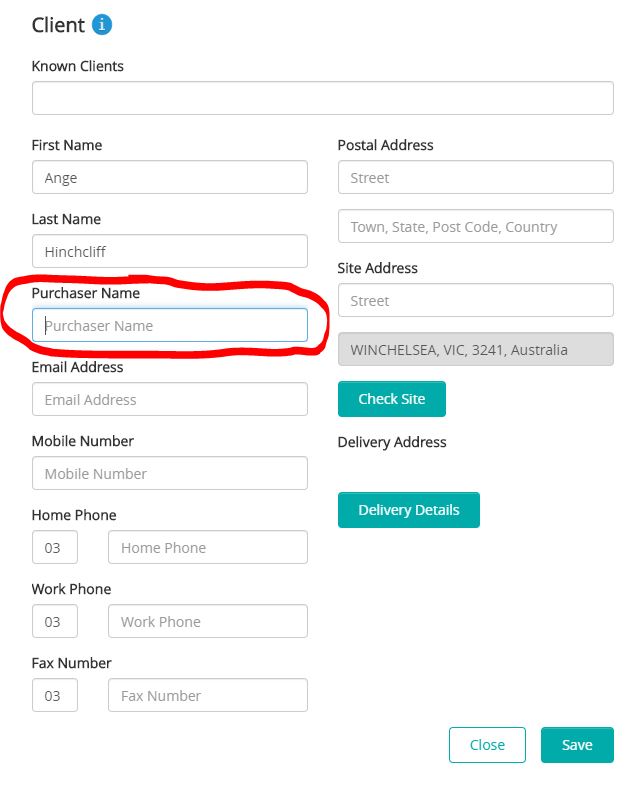Click the Home Phone area code box
Image resolution: width=627 pixels, height=804 pixels.
click(54, 548)
